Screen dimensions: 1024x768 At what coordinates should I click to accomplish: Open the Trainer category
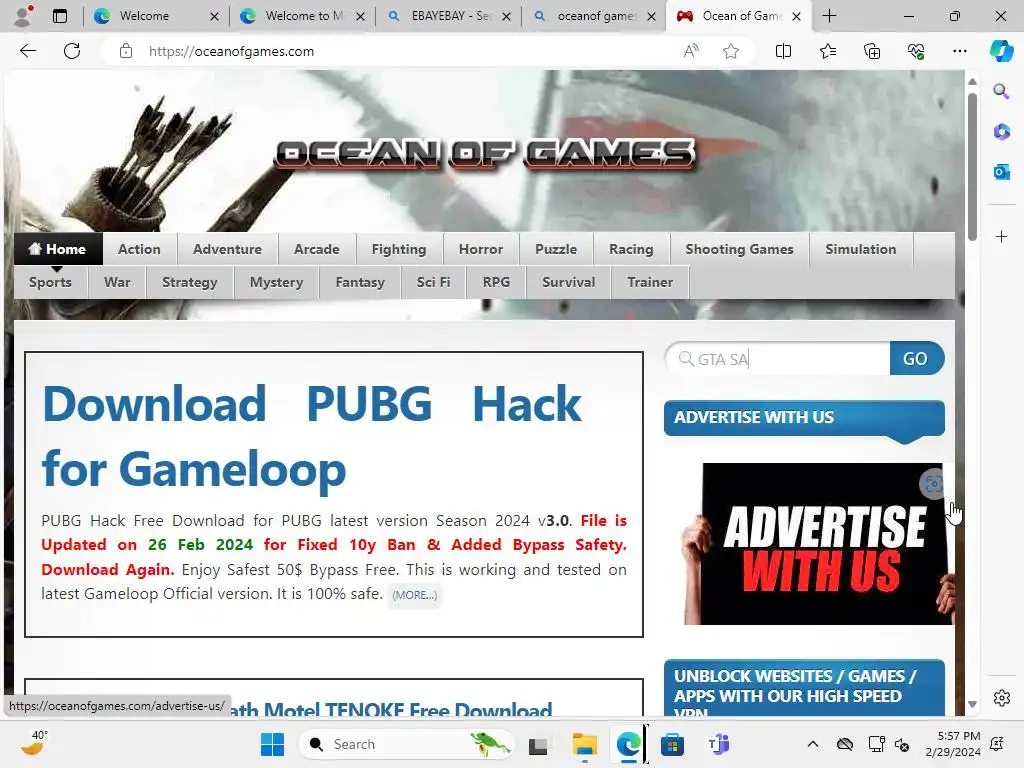650,282
